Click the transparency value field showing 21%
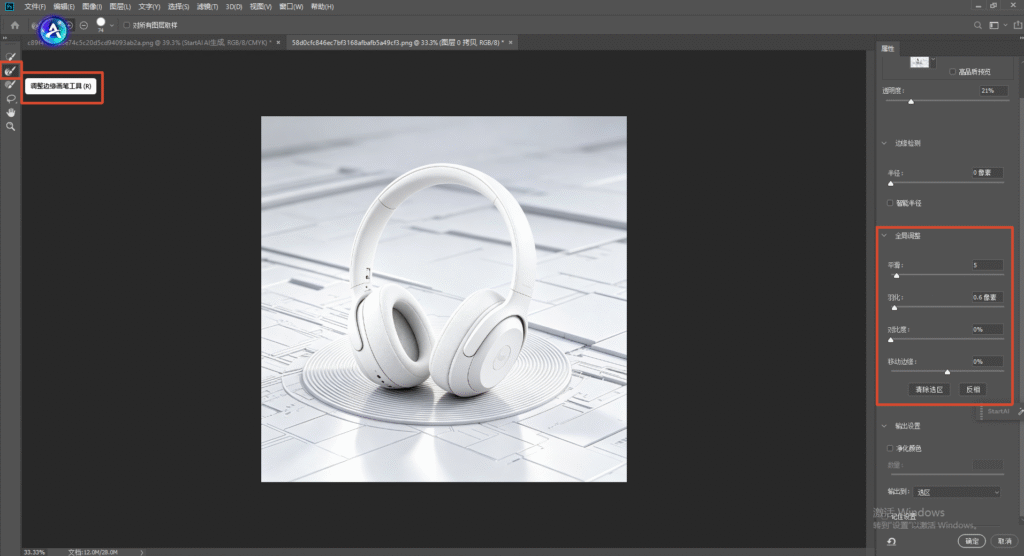The width and height of the screenshot is (1024, 556). click(994, 91)
